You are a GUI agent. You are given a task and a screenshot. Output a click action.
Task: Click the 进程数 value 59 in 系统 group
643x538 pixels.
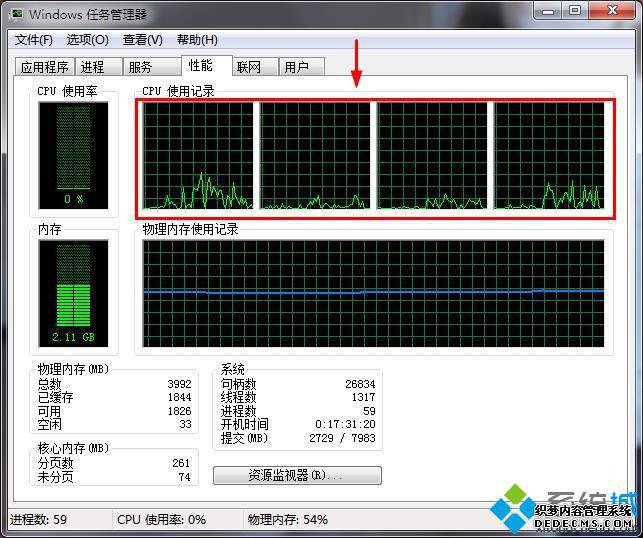tap(369, 411)
